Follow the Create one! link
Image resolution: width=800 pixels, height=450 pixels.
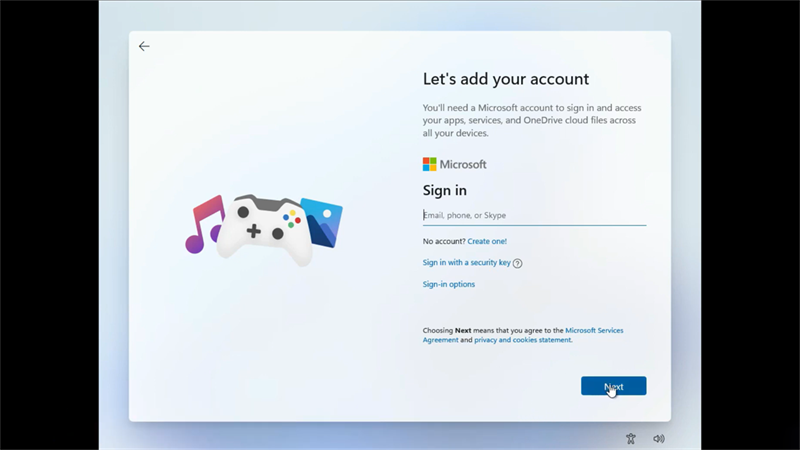(487, 241)
